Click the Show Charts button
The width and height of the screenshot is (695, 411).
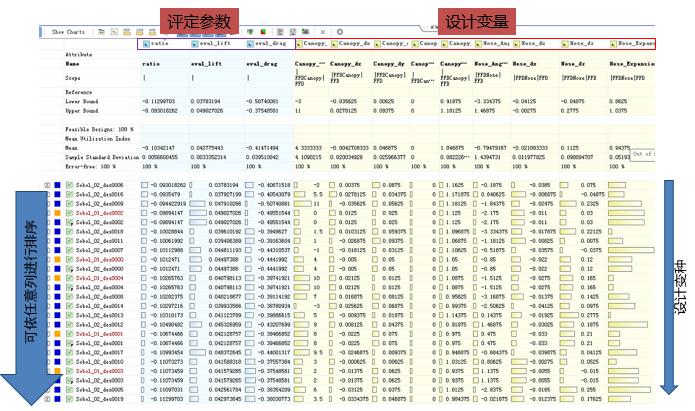click(68, 32)
